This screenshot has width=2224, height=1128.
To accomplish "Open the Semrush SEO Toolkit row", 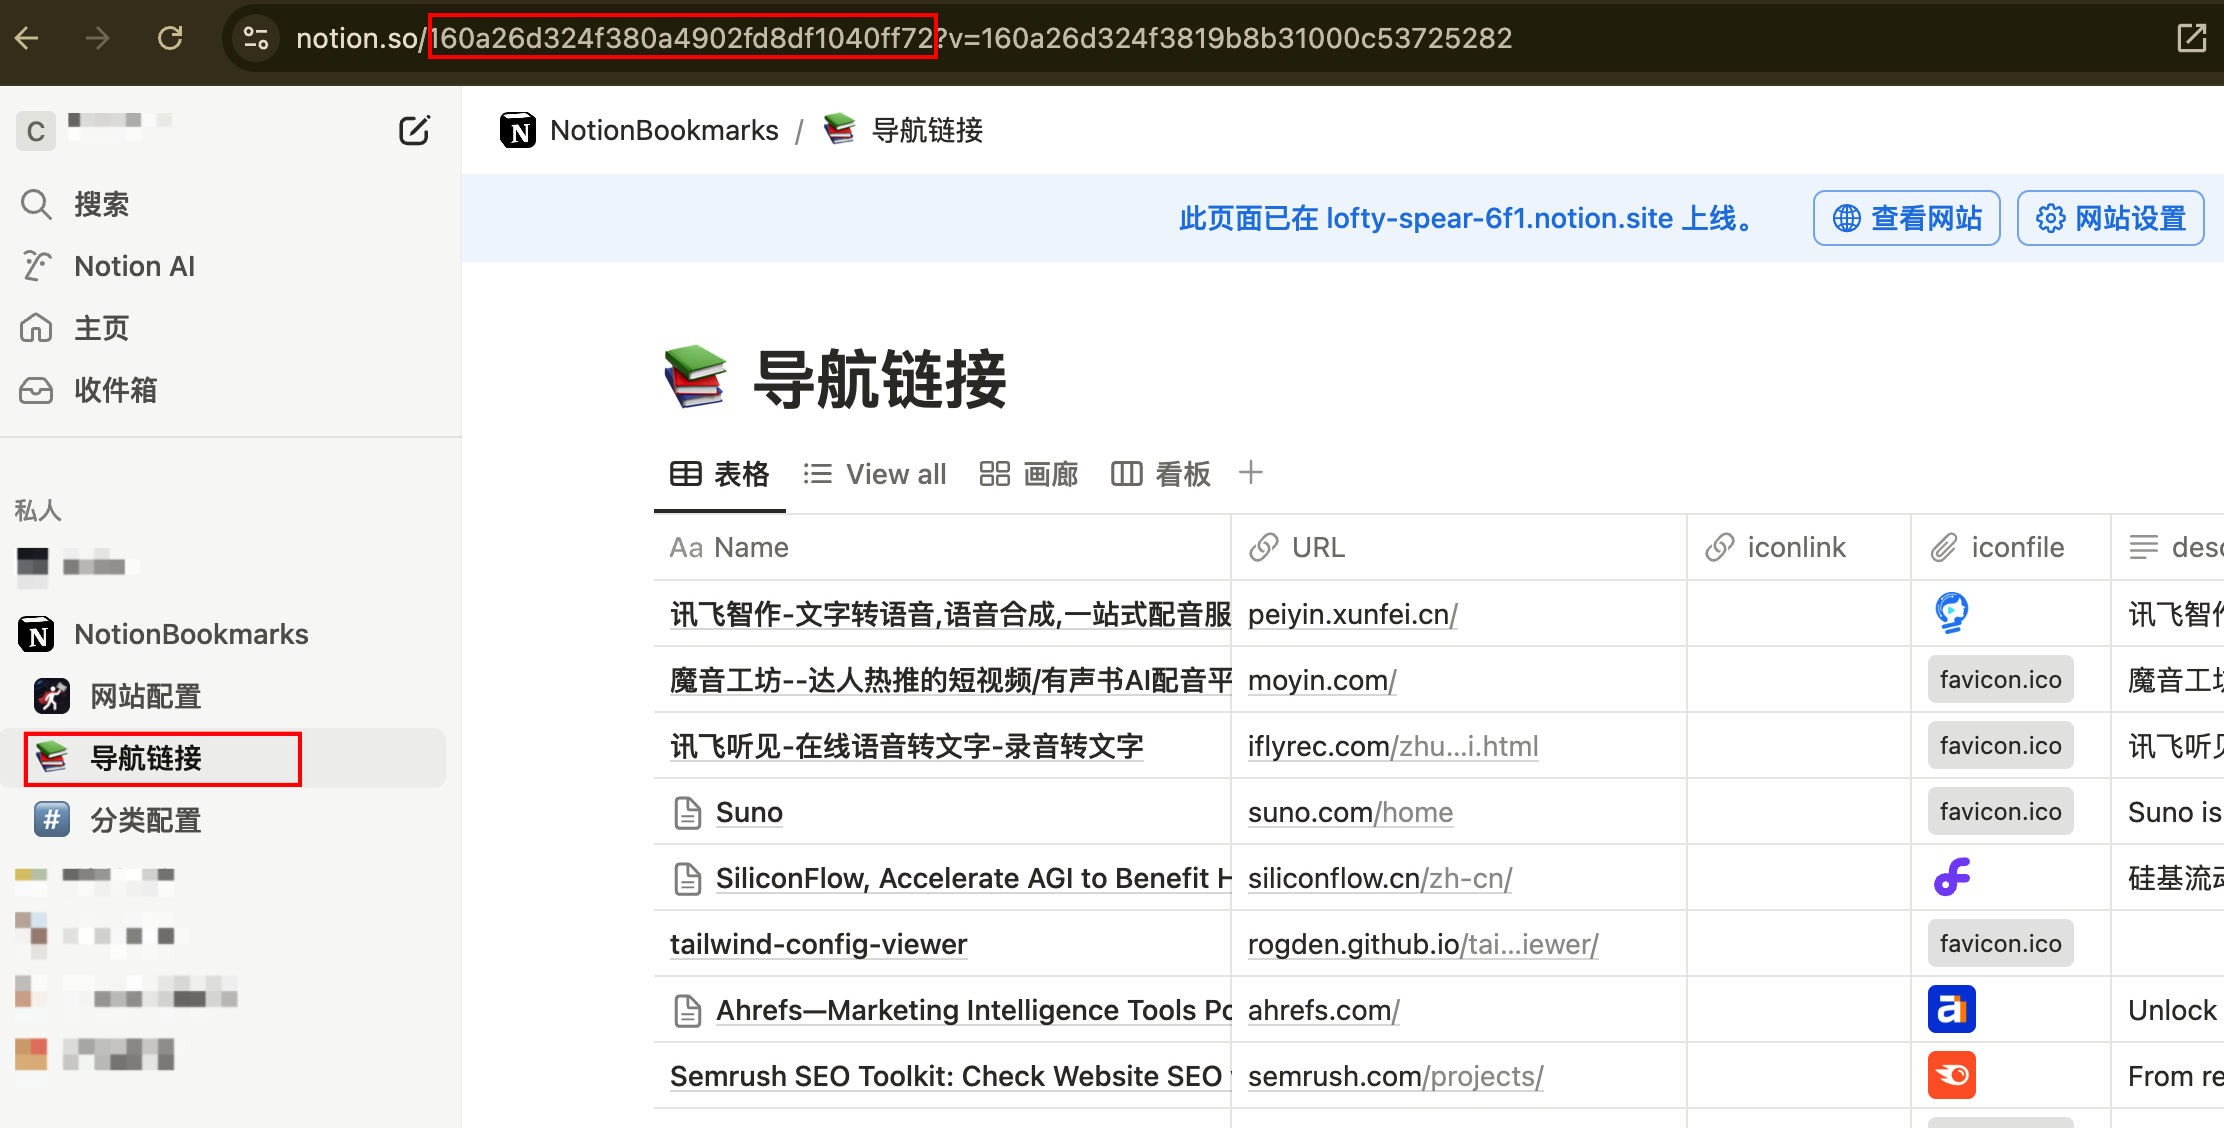I will 950,1076.
